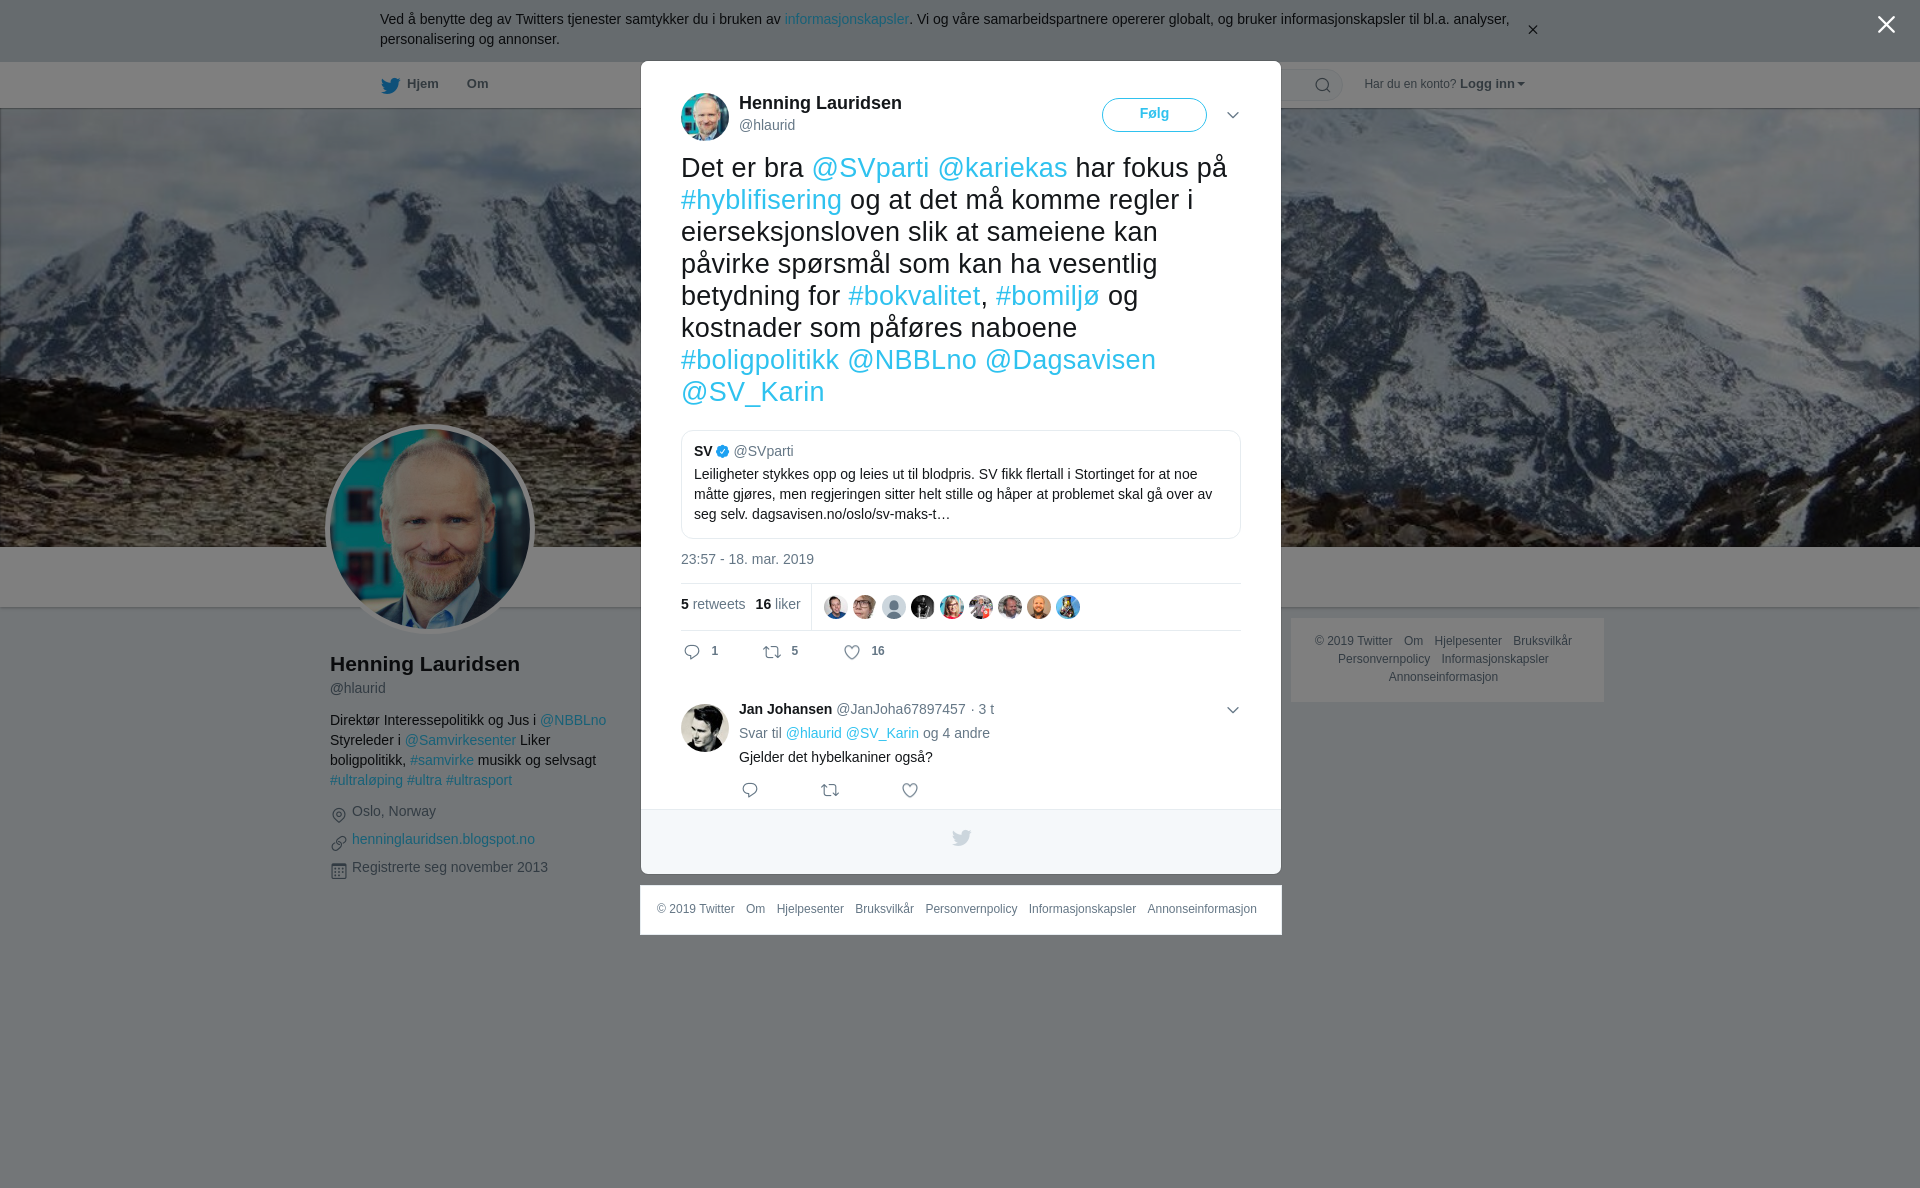The image size is (1920, 1188).
Task: Open options chevron on Jan Johansen's reply
Action: [x=1233, y=710]
